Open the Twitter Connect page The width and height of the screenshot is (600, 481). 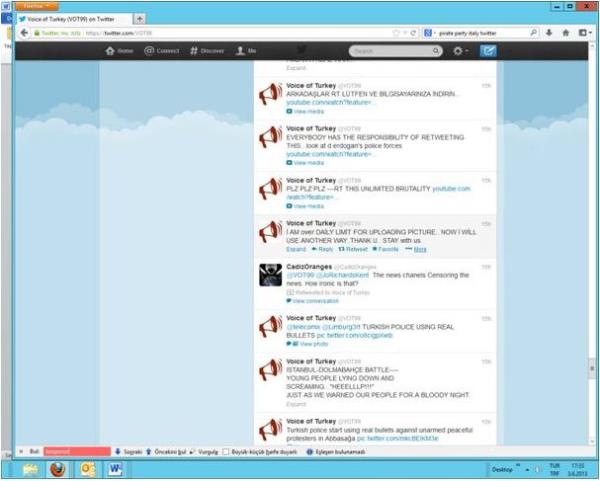pos(161,51)
